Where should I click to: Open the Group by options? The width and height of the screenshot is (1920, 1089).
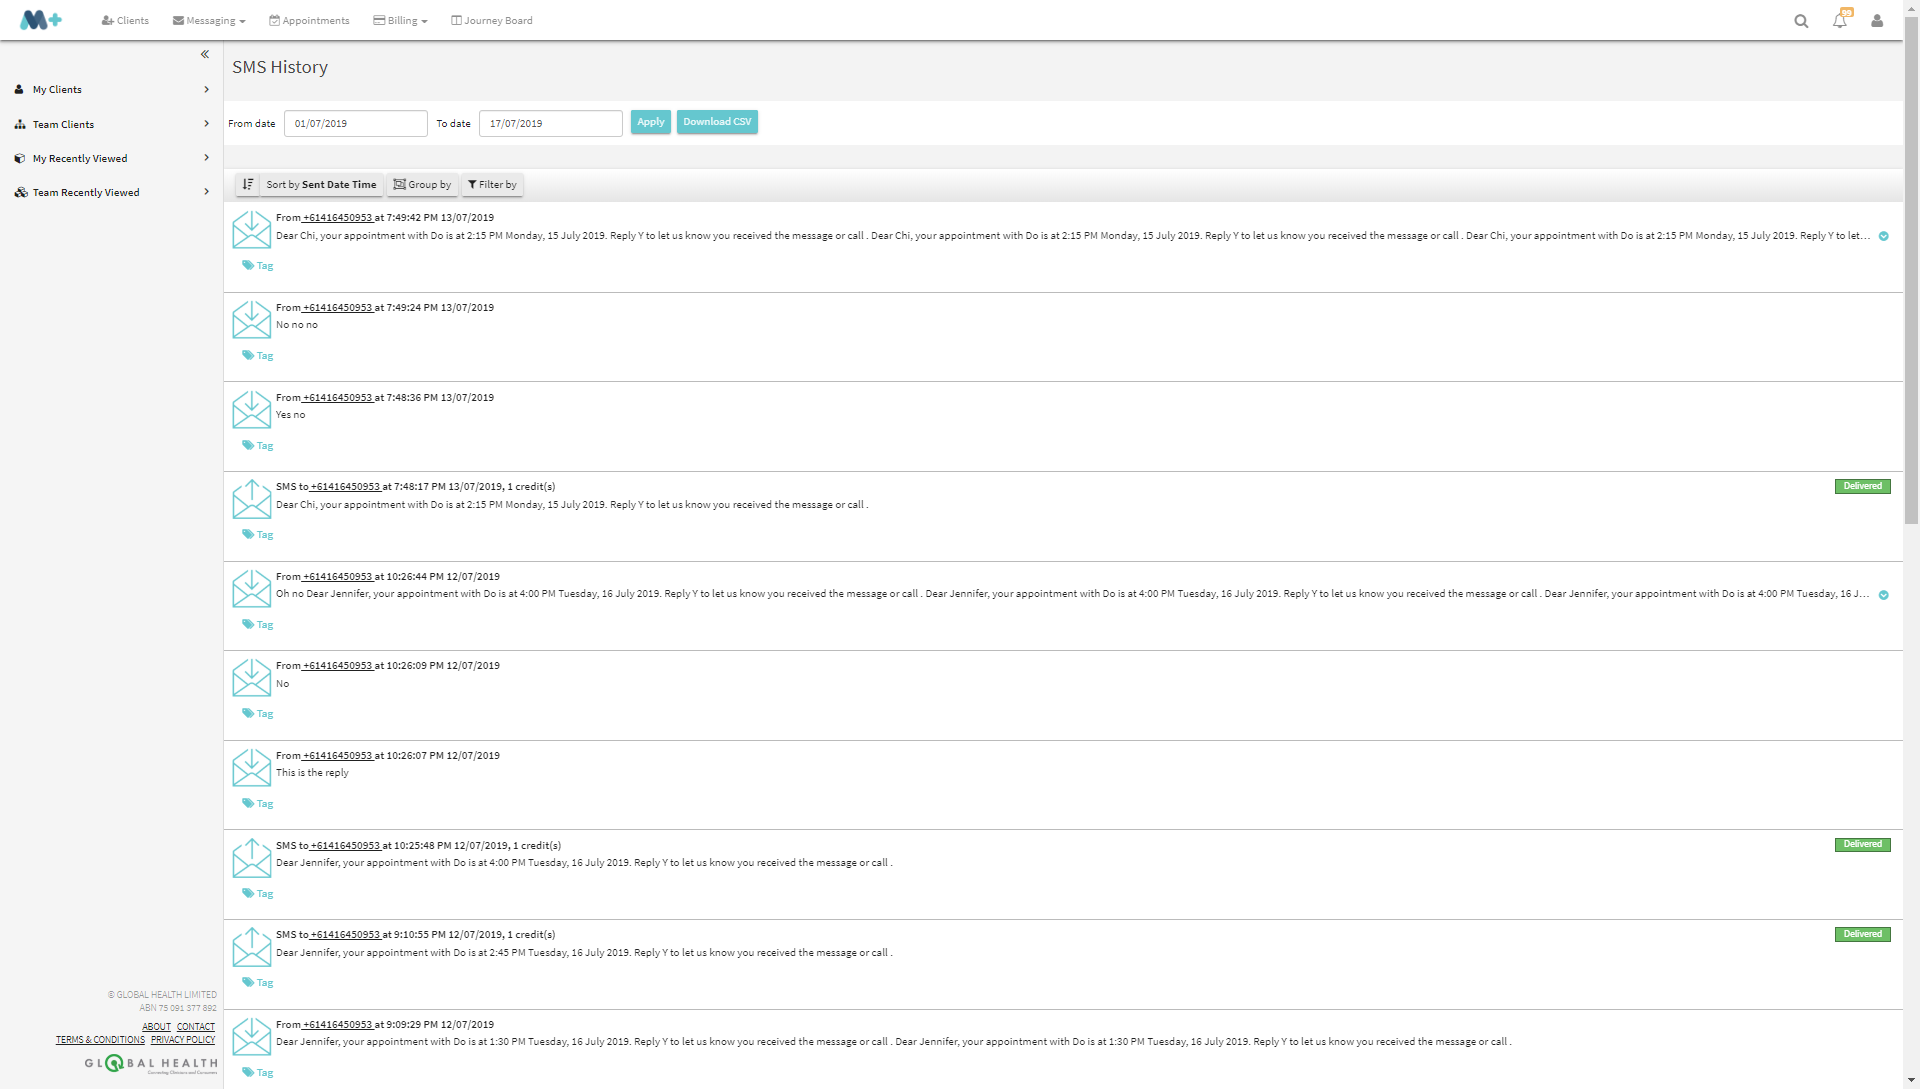422,185
